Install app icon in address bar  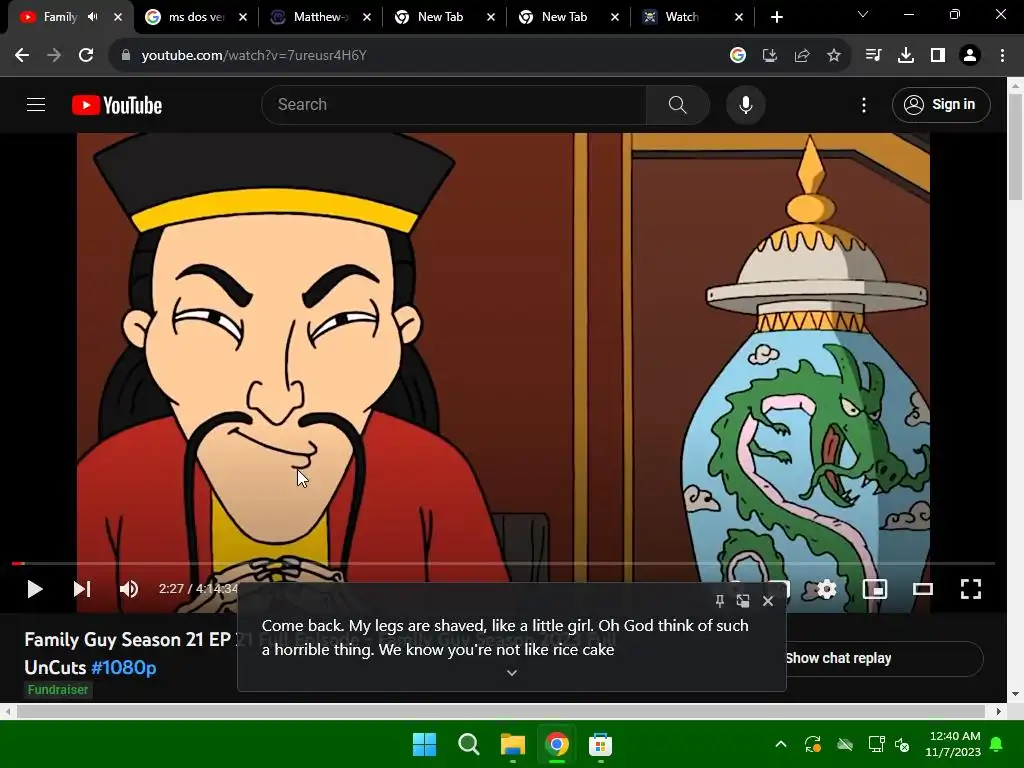[x=770, y=56]
